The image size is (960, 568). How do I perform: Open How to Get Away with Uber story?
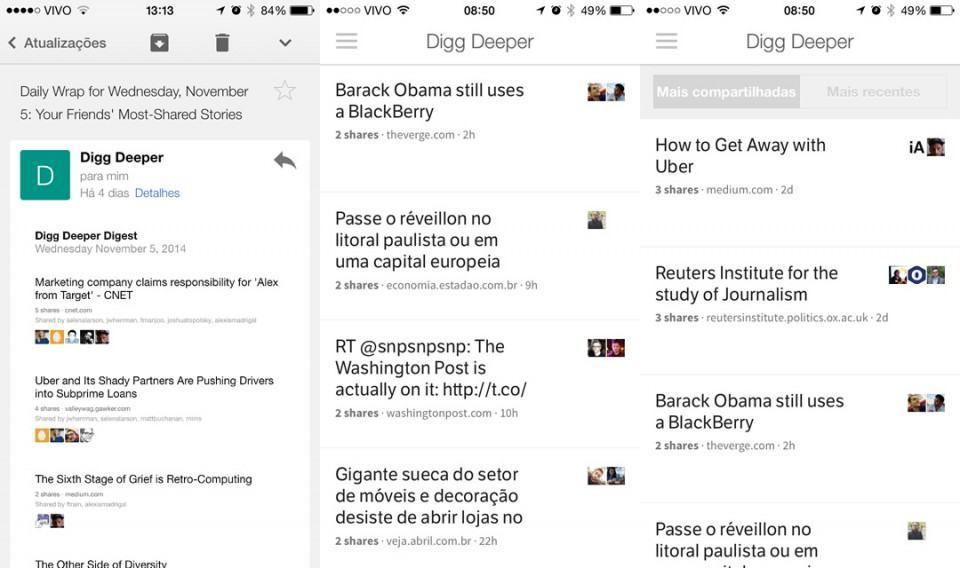(740, 155)
